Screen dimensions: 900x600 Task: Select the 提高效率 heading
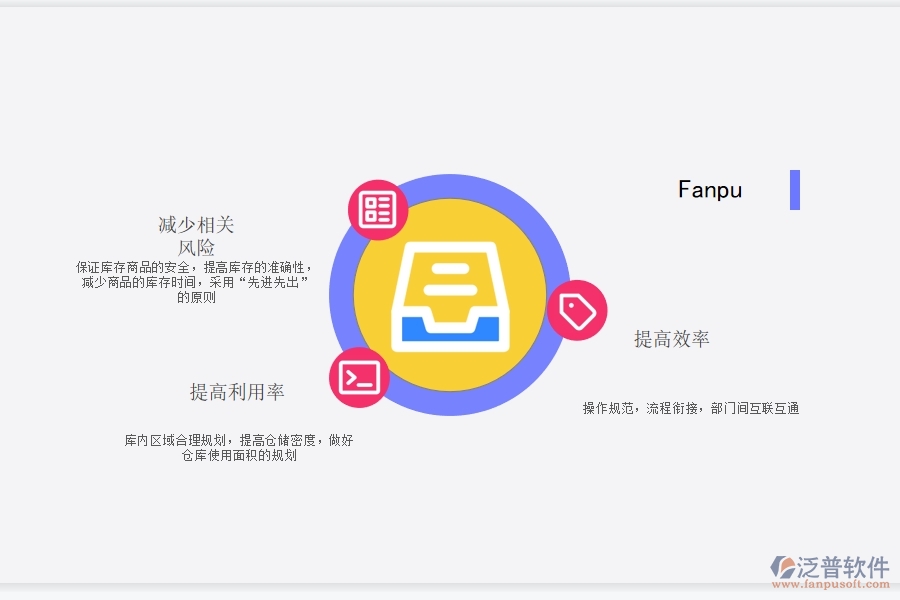(x=671, y=339)
